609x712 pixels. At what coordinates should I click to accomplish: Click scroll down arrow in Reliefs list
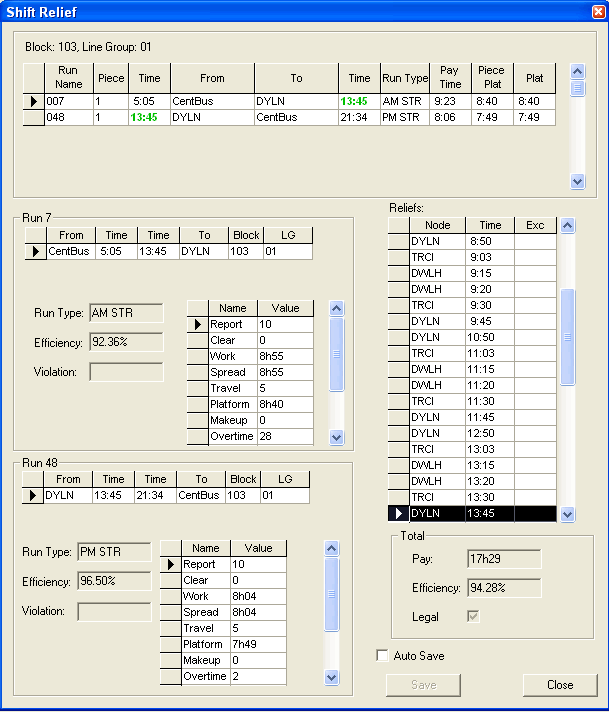tap(568, 514)
